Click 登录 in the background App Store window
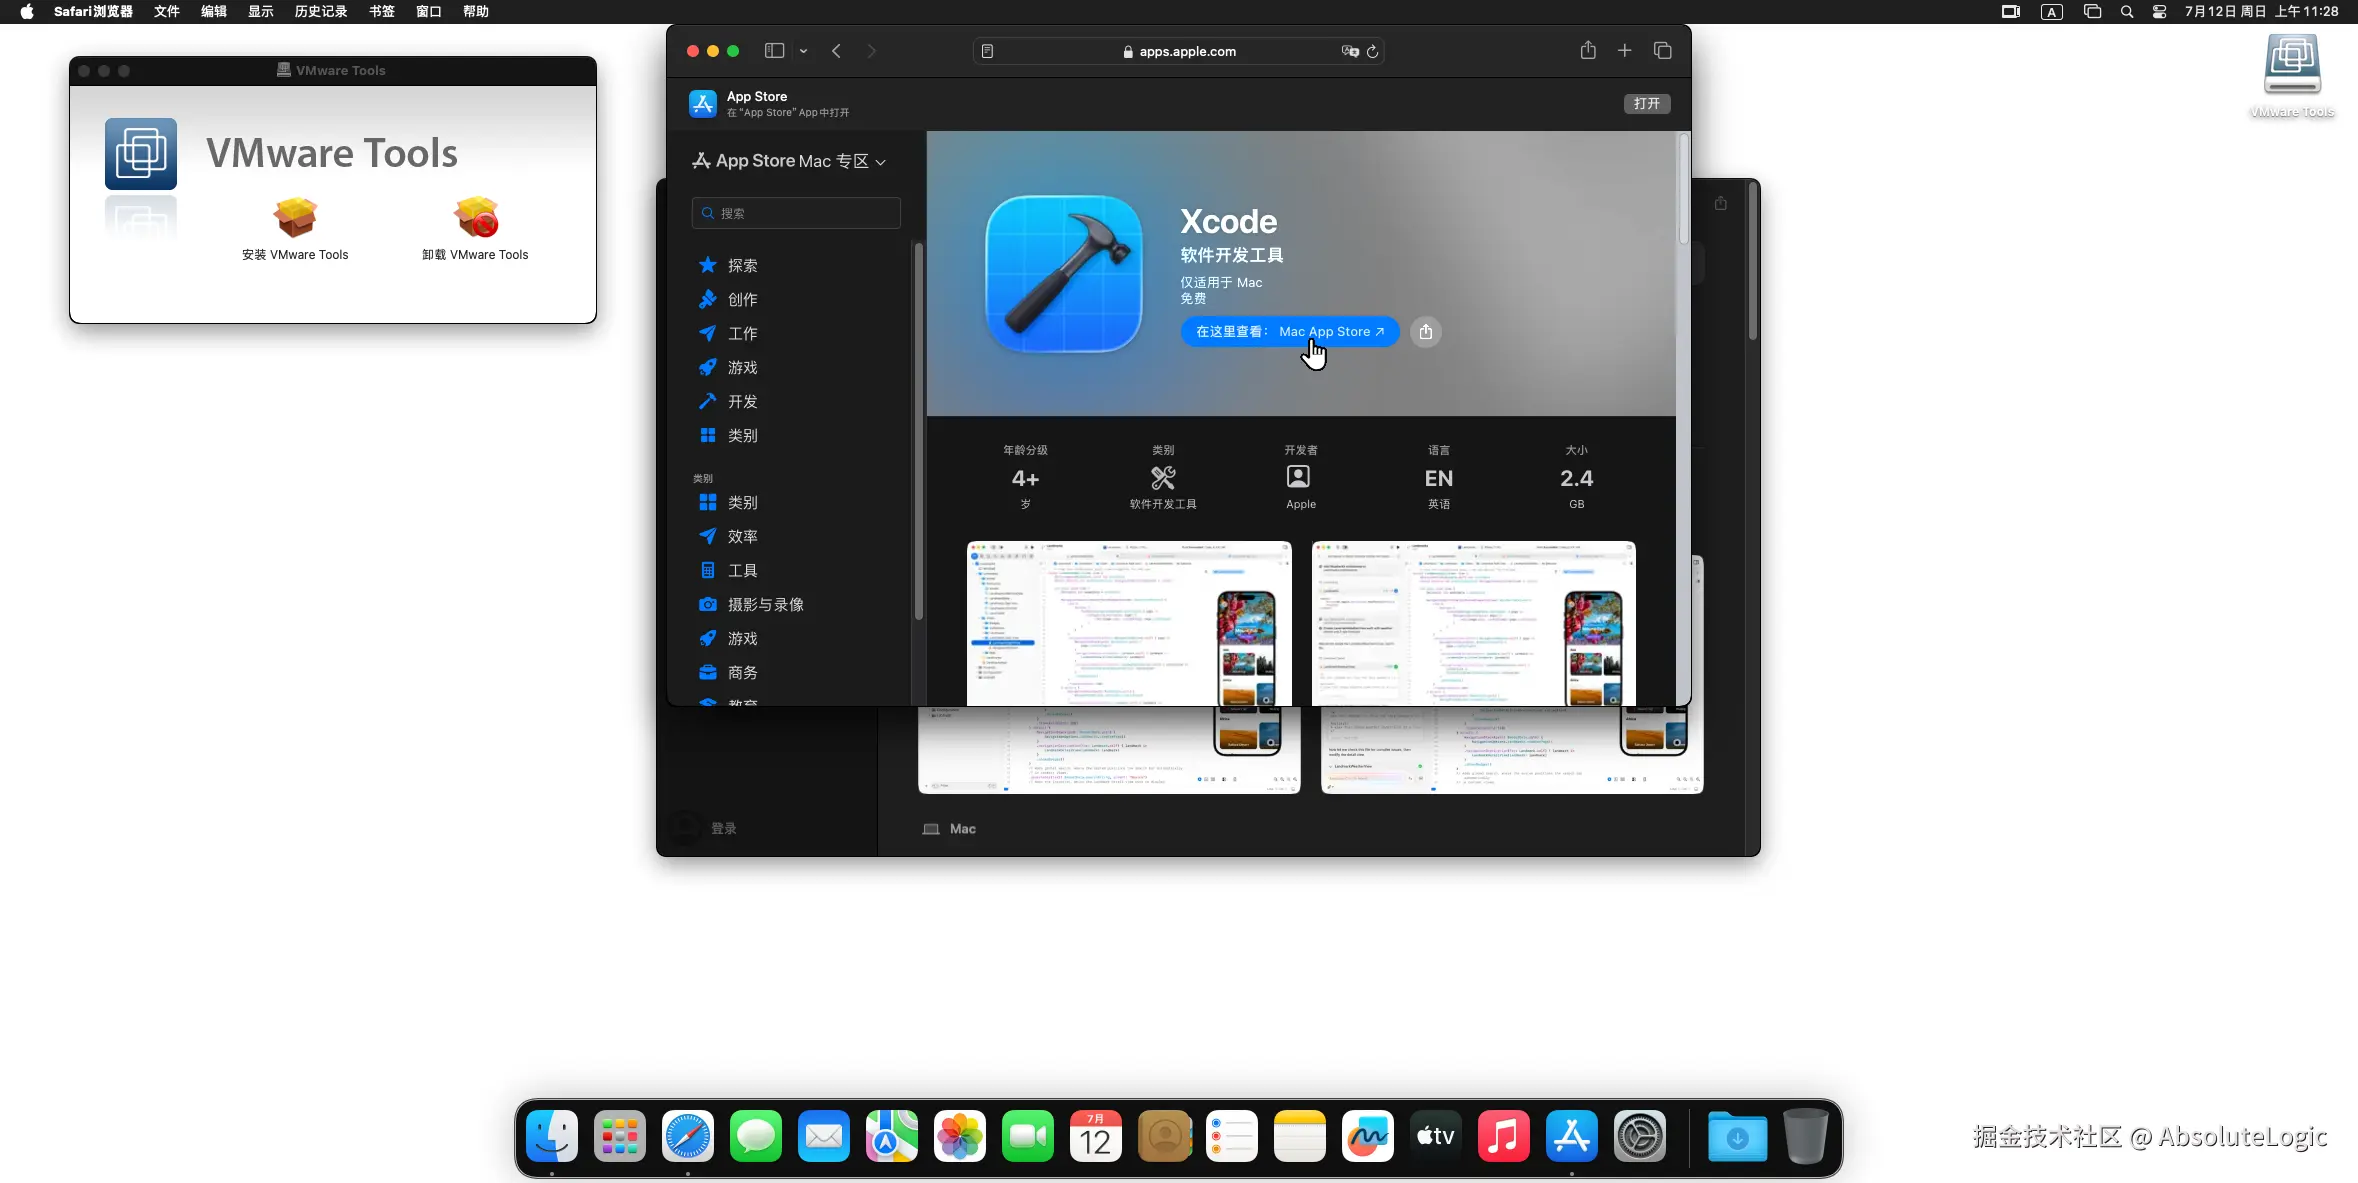The width and height of the screenshot is (2358, 1183). 723,828
